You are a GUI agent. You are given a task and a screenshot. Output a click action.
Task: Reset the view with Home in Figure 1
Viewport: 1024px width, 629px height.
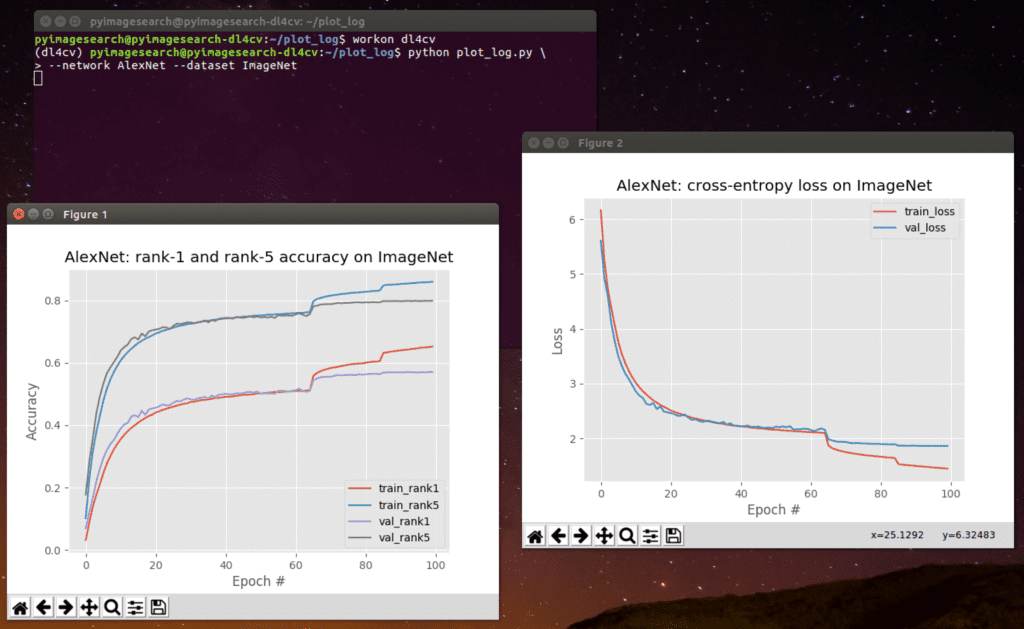(19, 607)
